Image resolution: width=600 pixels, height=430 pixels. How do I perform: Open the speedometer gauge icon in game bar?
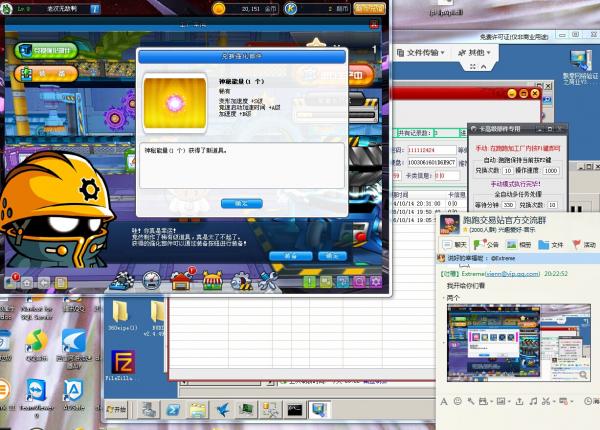pyautogui.click(x=152, y=281)
